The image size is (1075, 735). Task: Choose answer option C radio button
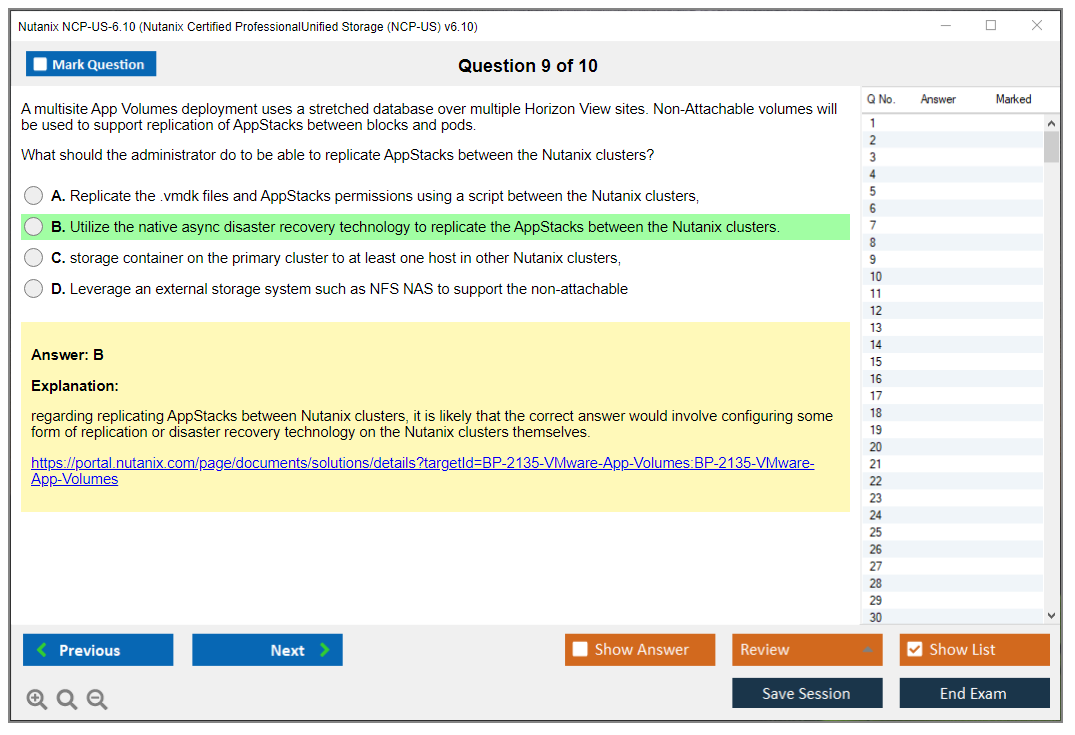(x=31, y=258)
